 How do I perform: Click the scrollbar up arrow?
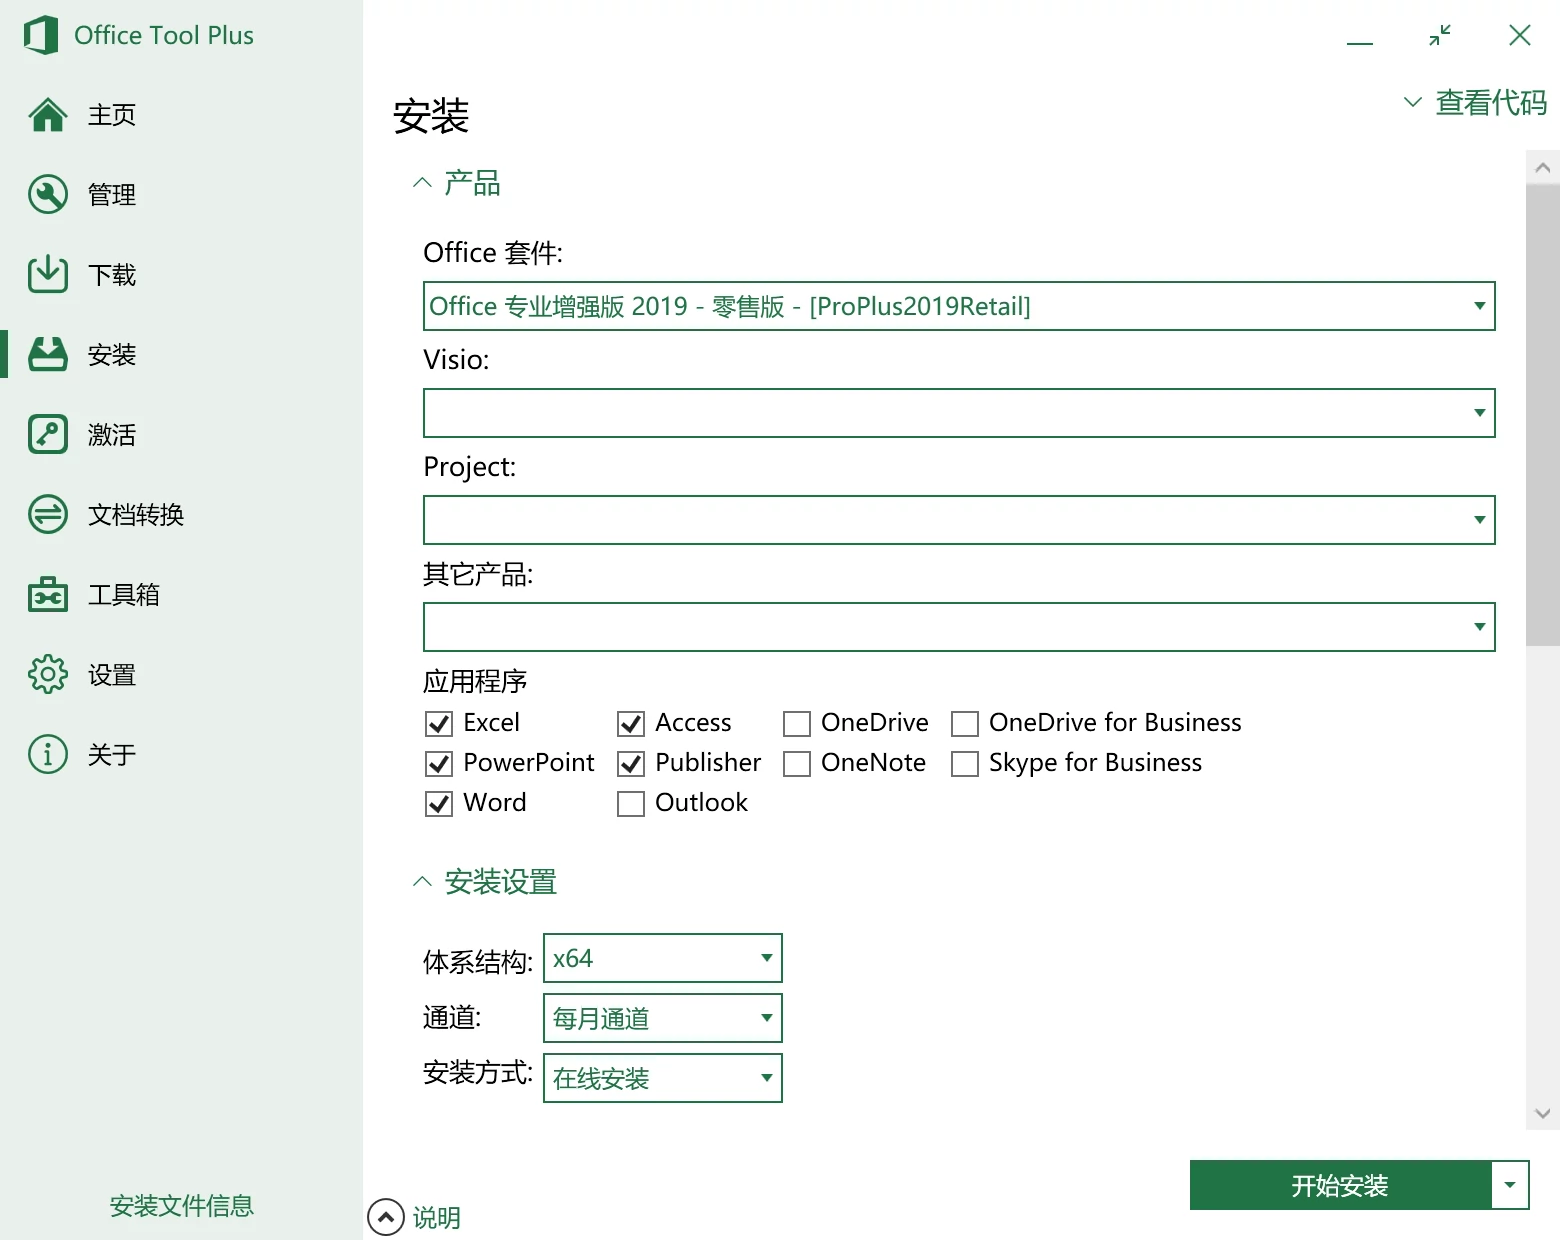point(1543,168)
